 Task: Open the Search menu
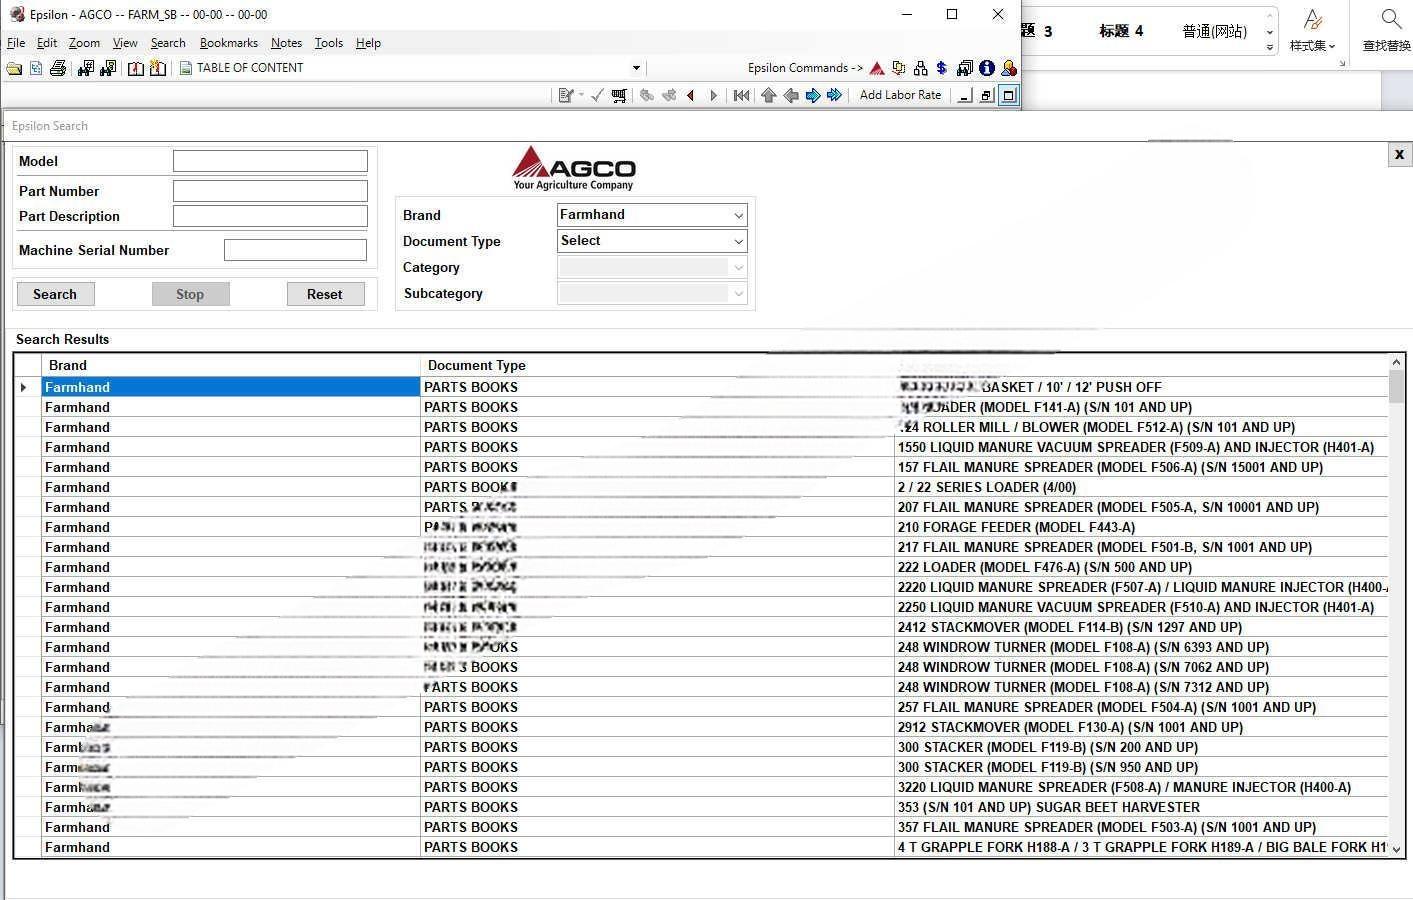[x=168, y=43]
